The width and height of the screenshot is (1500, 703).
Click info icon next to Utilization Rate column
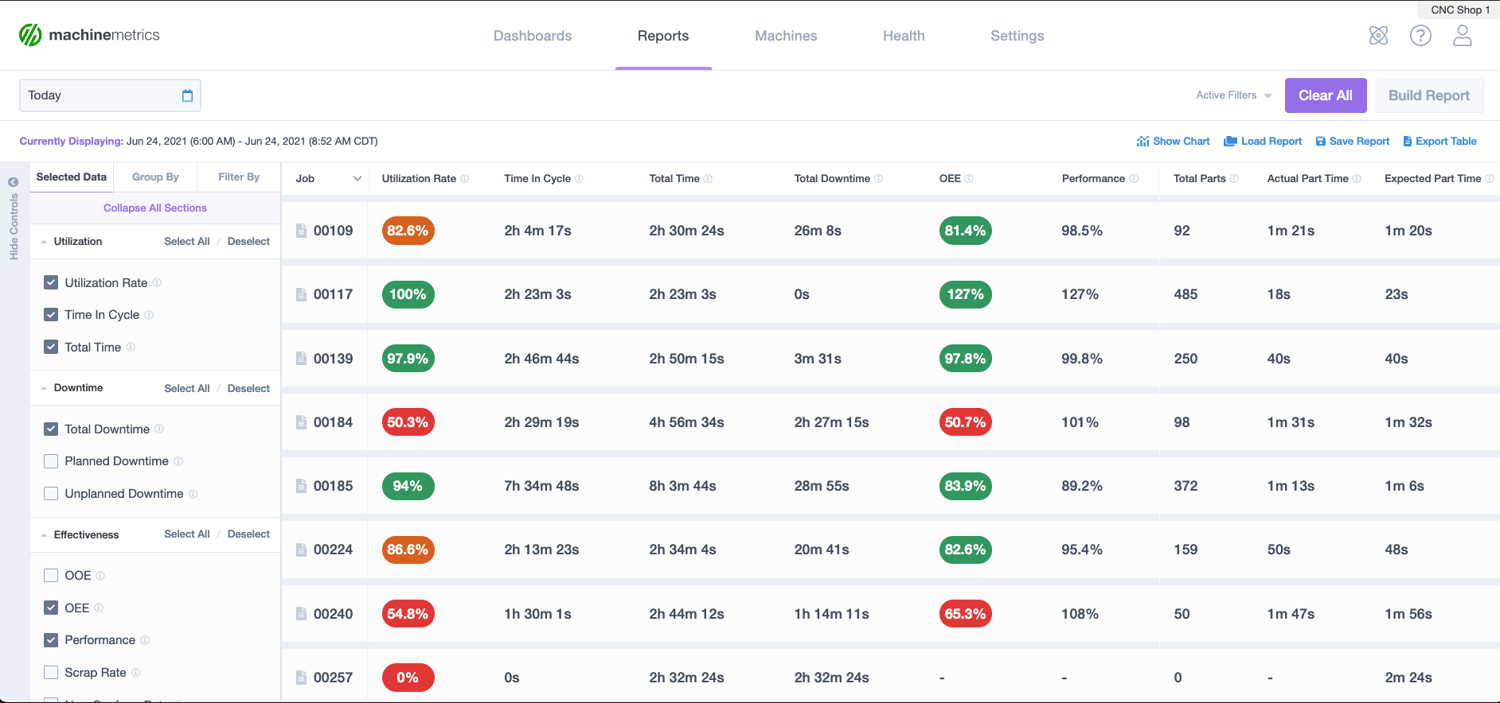click(x=465, y=179)
